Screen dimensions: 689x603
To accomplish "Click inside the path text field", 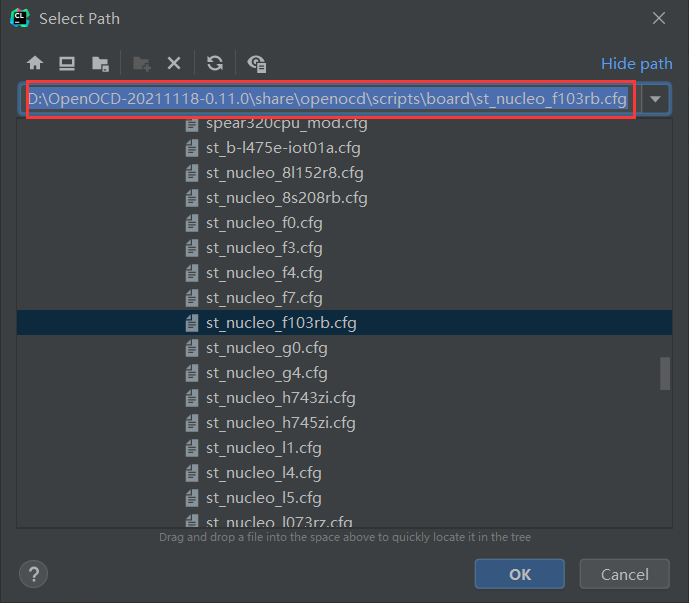I will [330, 99].
